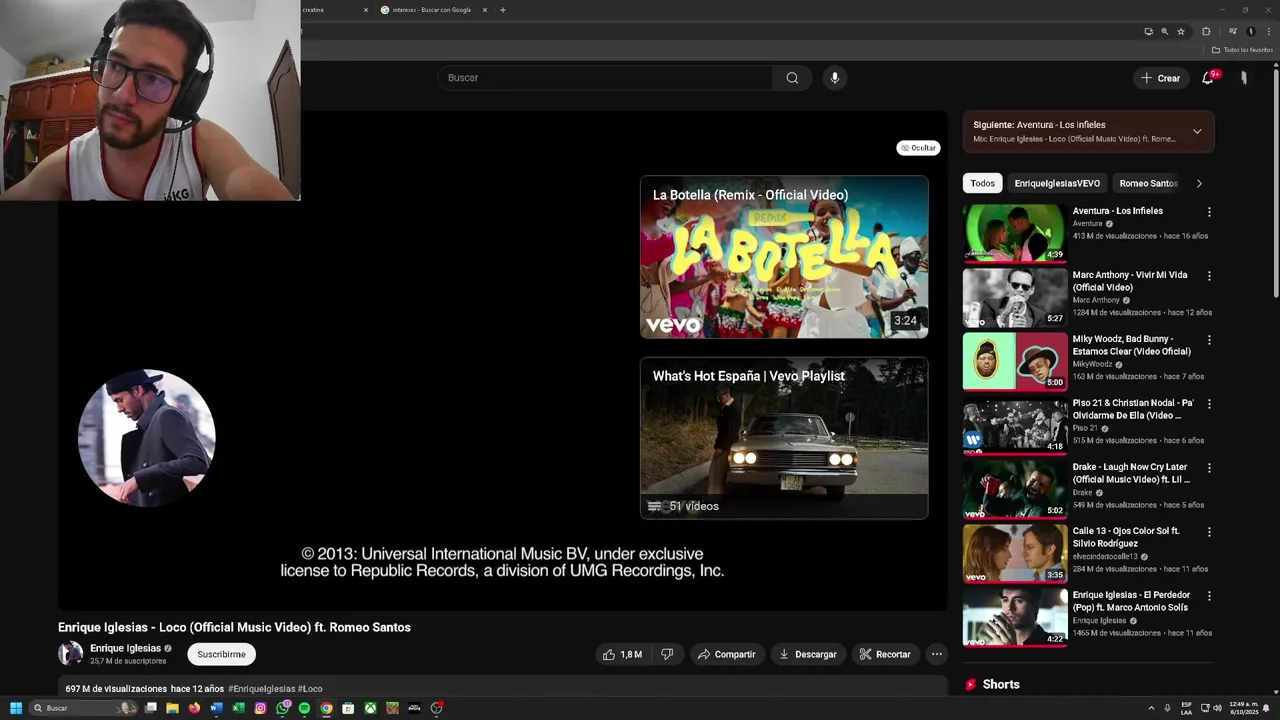Open YouTube notifications bell
Viewport: 1280px width, 720px height.
(1208, 78)
